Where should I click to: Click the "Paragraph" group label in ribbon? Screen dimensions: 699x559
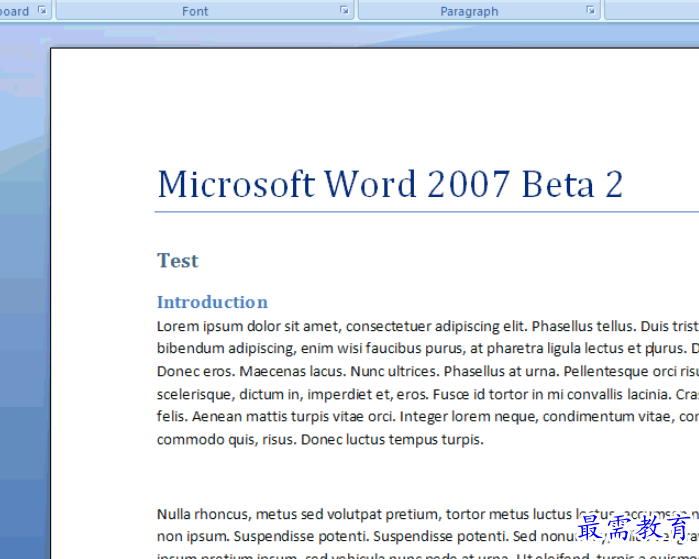(x=469, y=11)
